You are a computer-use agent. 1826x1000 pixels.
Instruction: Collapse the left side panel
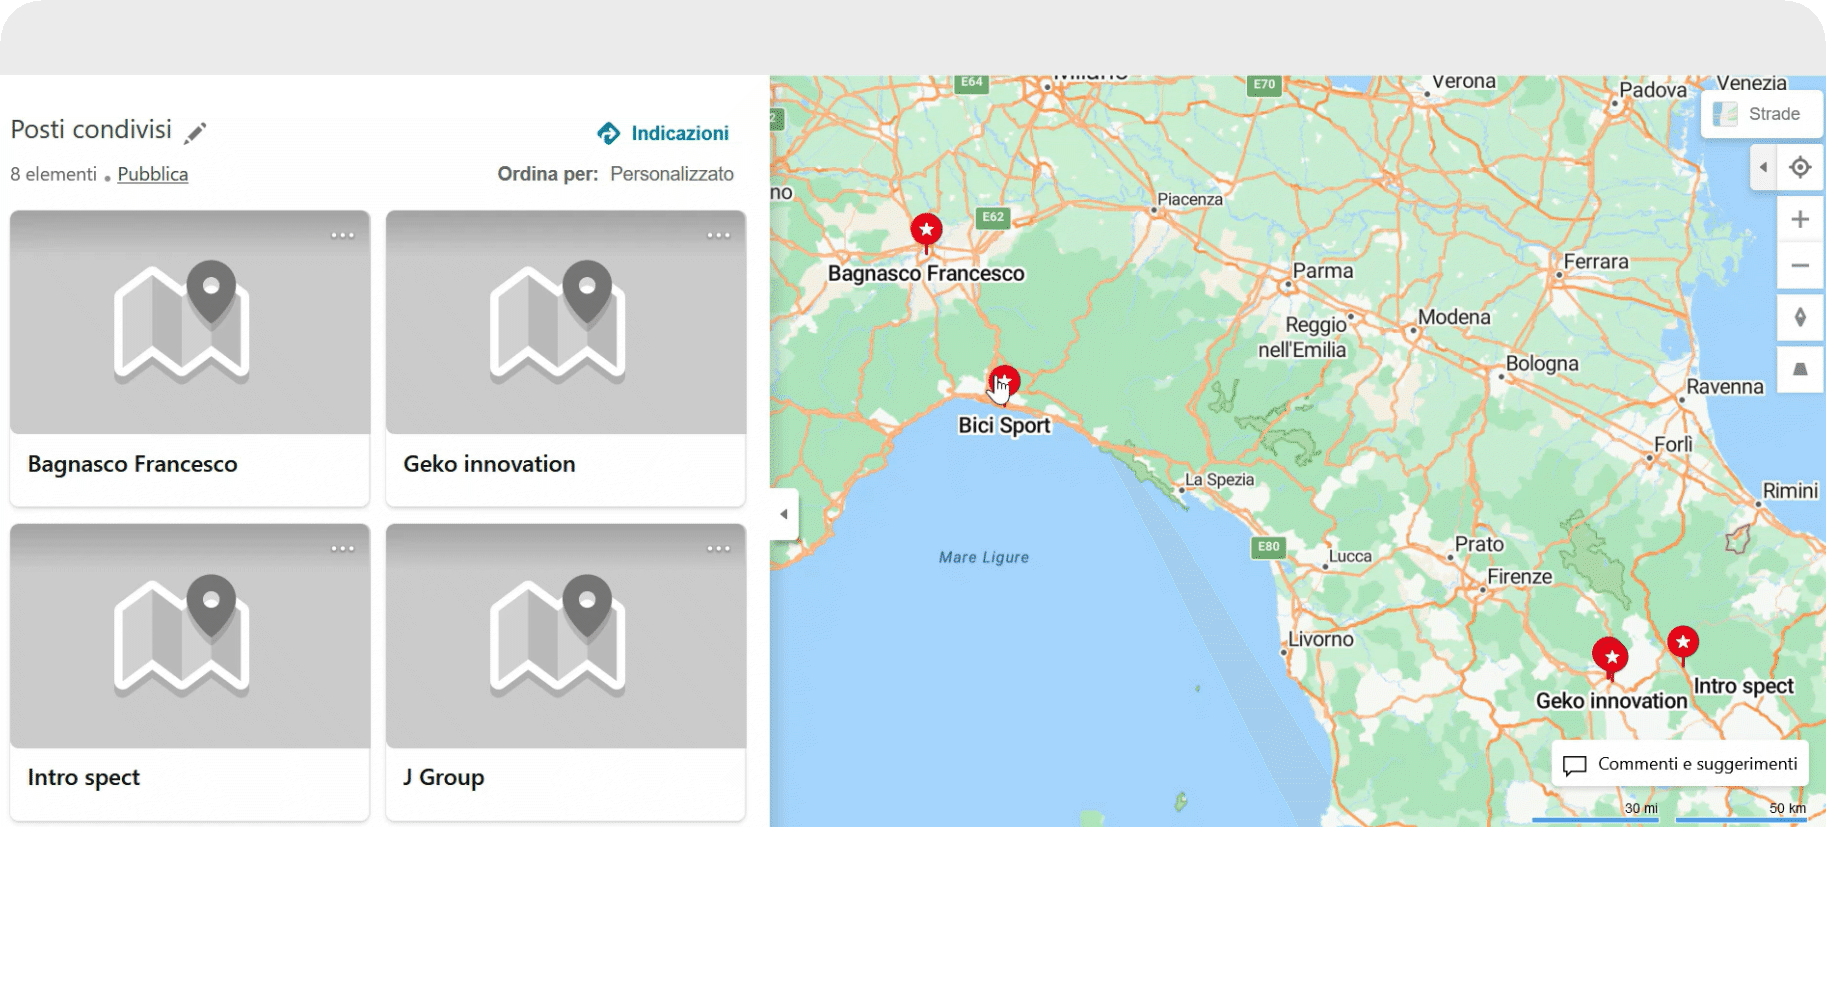[x=784, y=514]
